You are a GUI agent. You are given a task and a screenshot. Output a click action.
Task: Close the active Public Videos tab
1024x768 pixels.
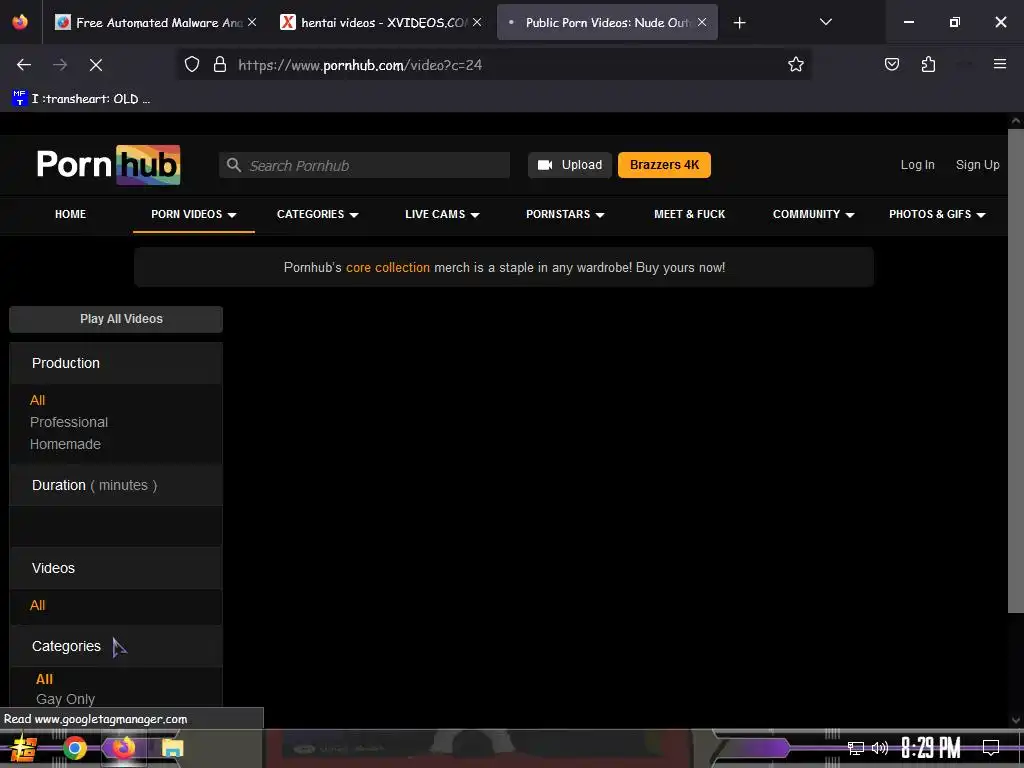point(702,22)
